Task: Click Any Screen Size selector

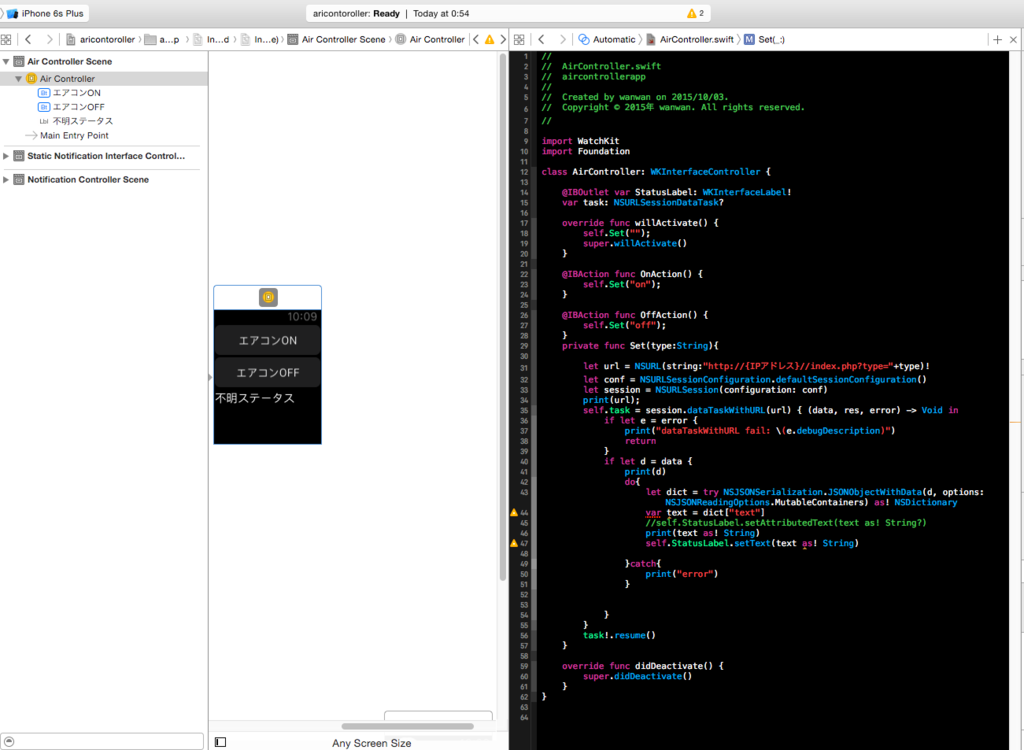Action: tap(372, 743)
